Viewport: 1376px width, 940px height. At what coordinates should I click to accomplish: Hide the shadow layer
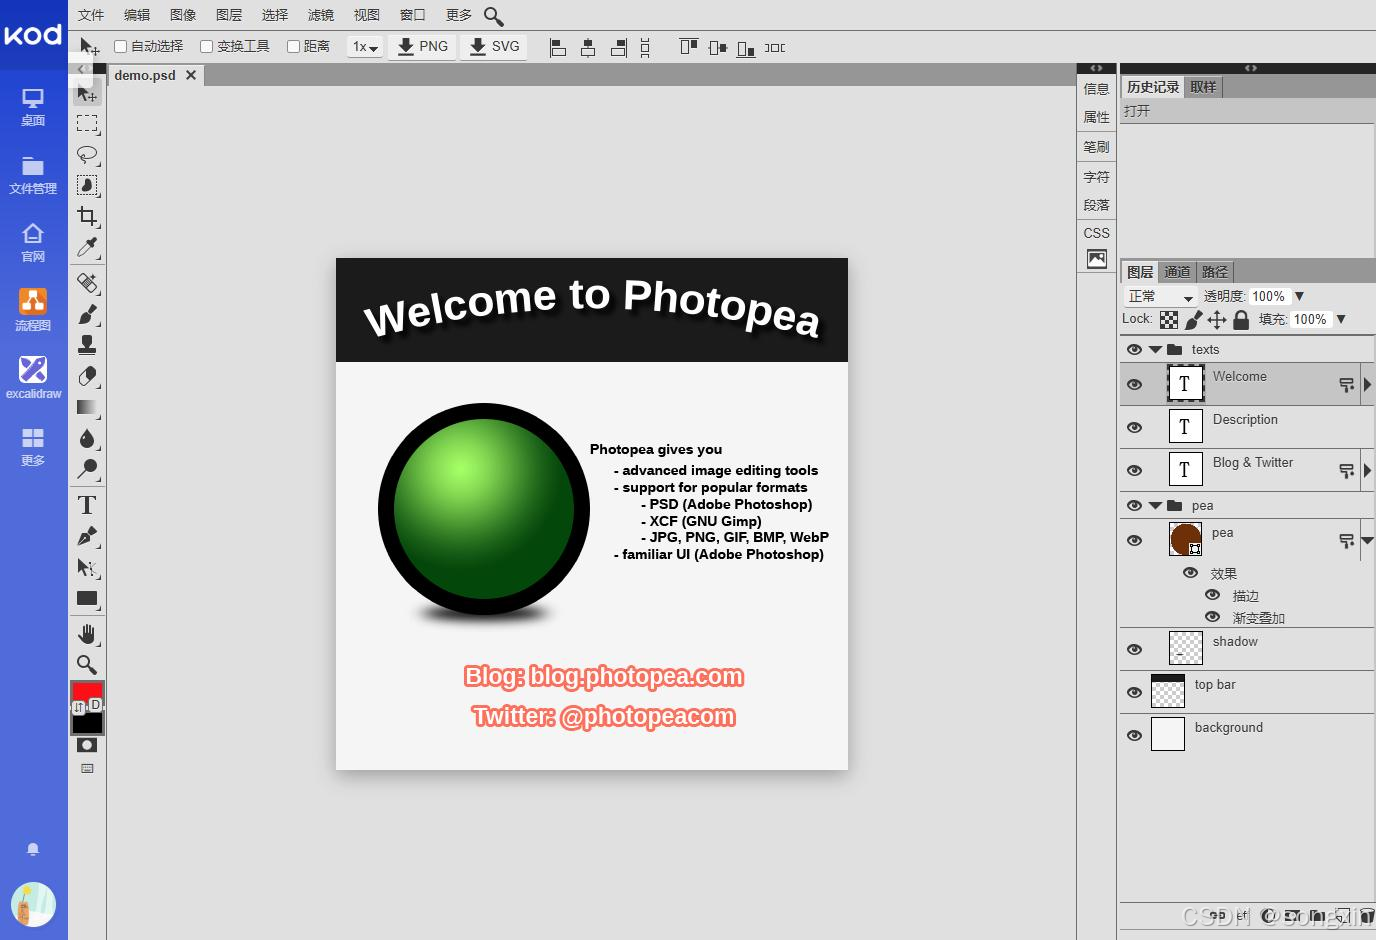tap(1134, 650)
